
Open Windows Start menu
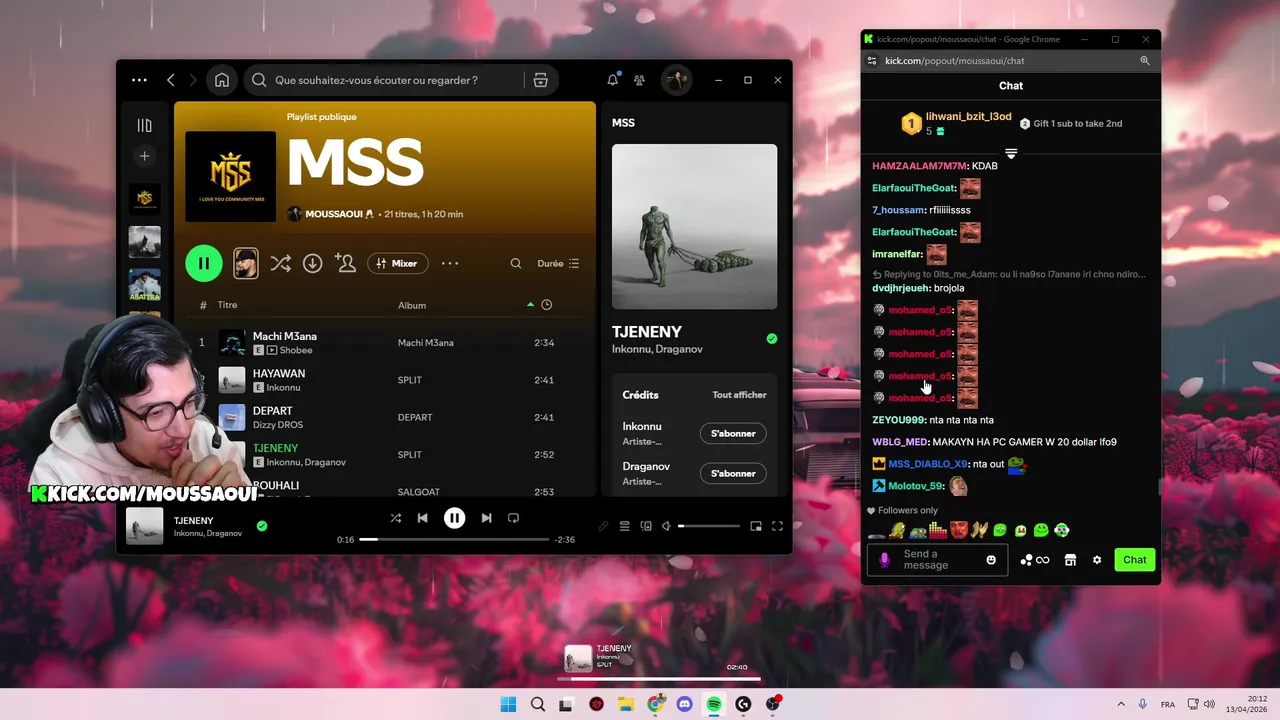click(508, 704)
